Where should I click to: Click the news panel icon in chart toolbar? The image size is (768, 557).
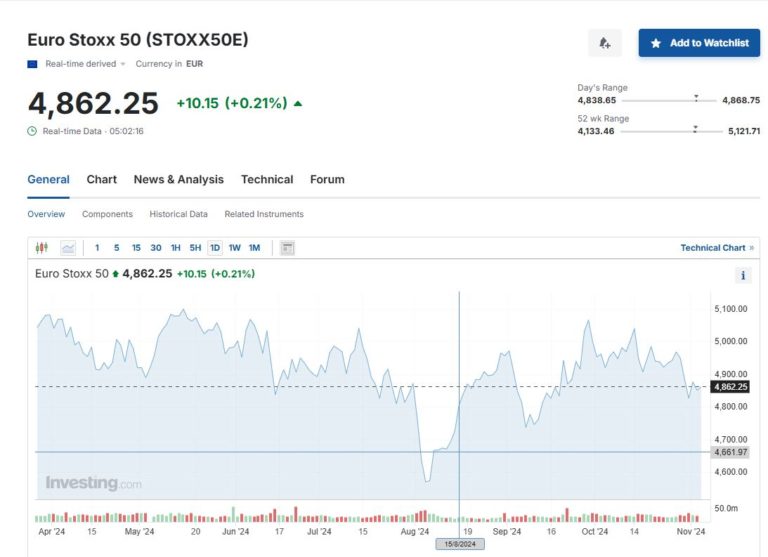coord(287,248)
